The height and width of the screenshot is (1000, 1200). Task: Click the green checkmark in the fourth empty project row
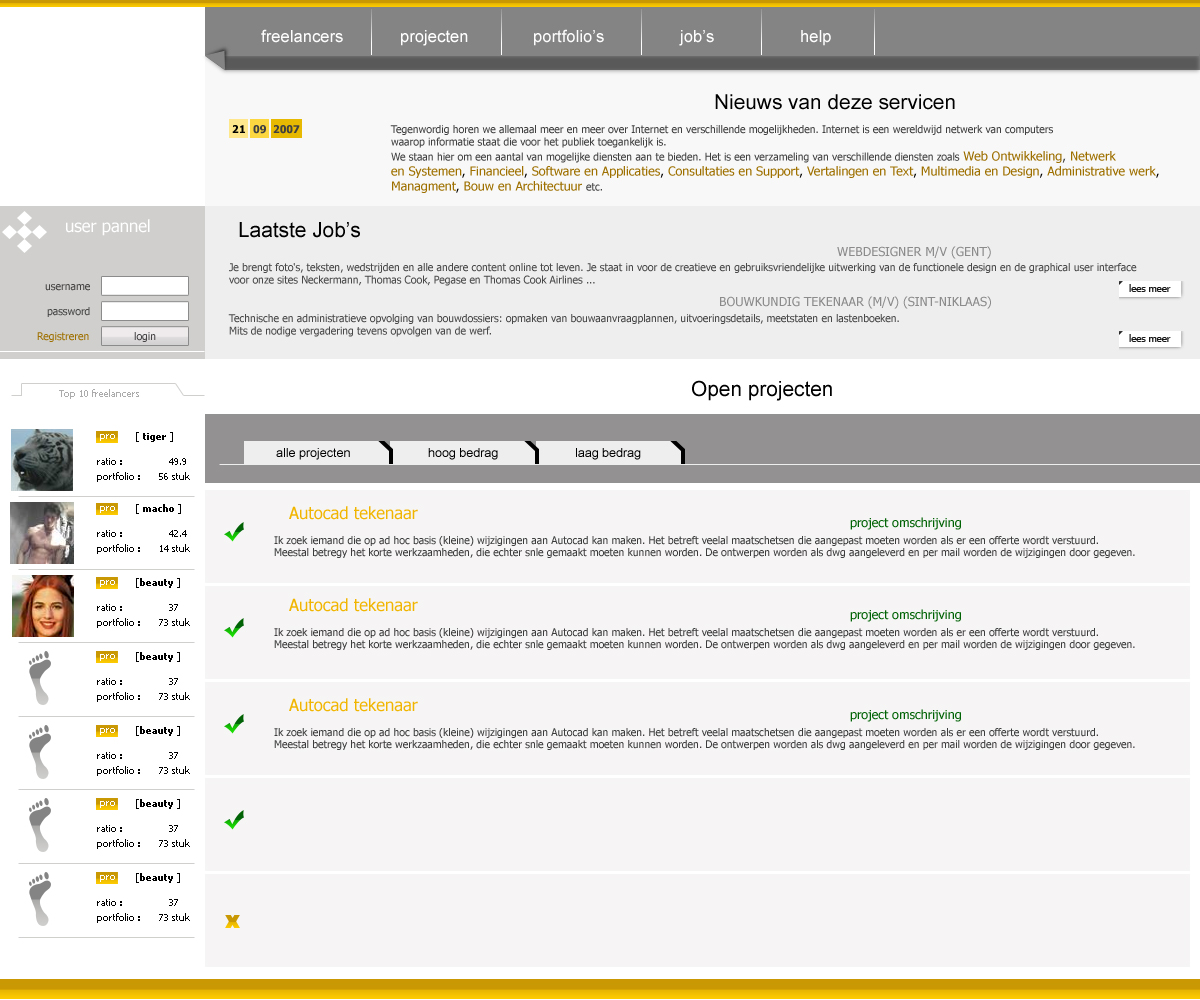(234, 820)
